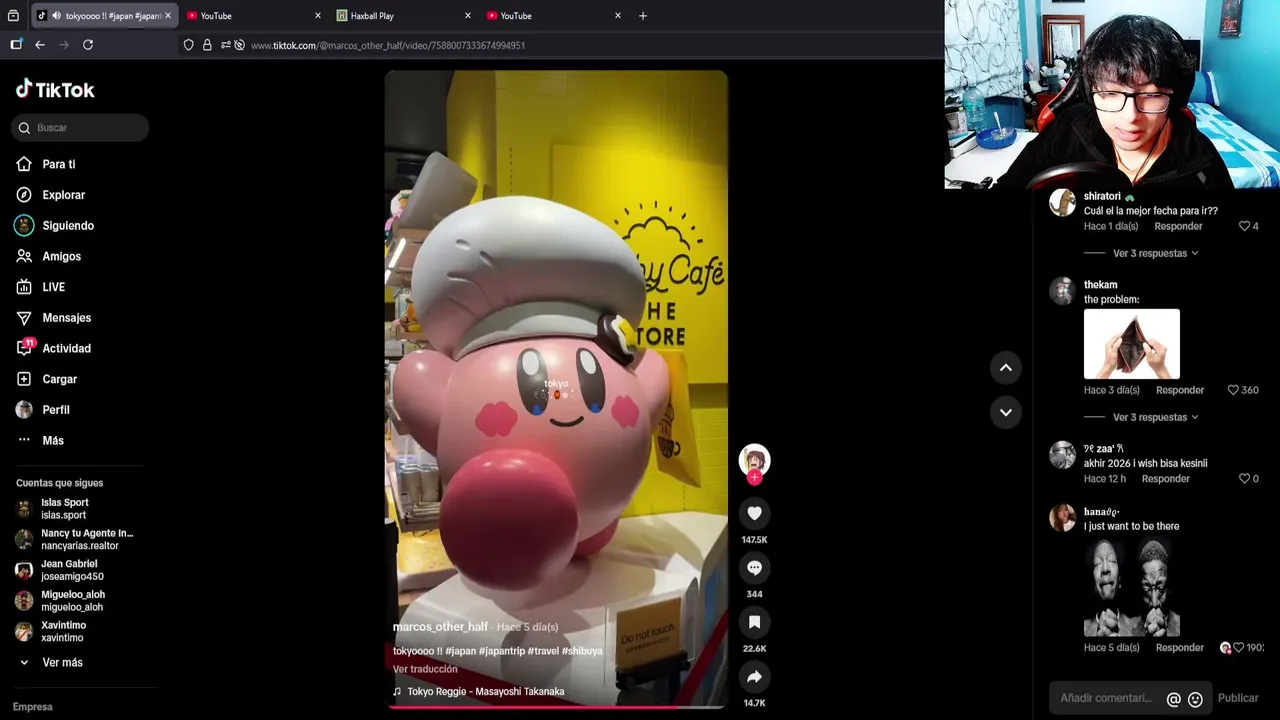Reload the page
This screenshot has height=720, width=1280.
coord(88,45)
